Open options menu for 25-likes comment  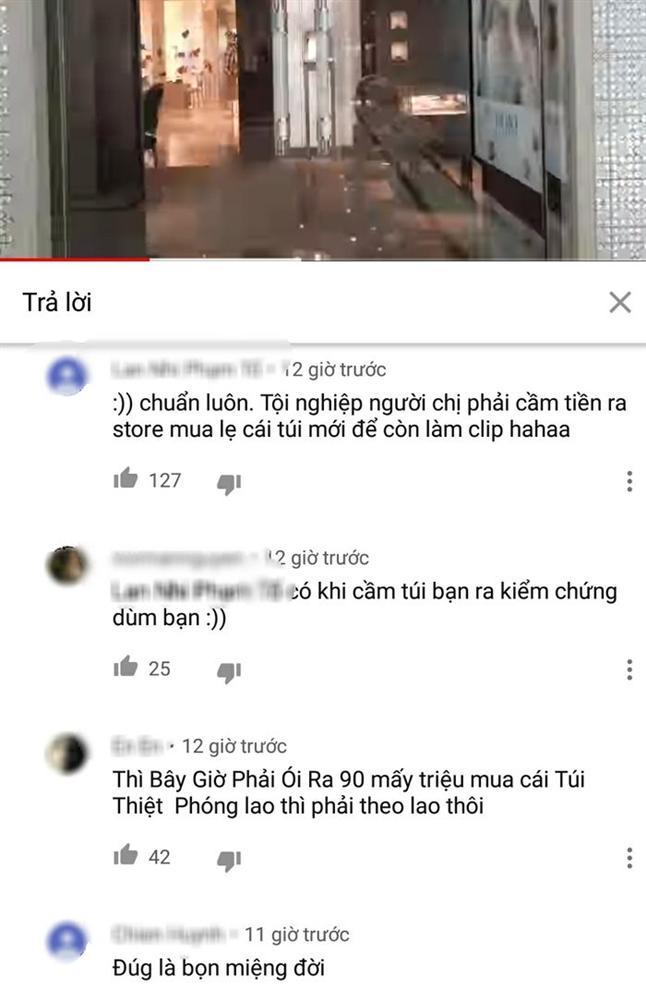click(x=629, y=670)
